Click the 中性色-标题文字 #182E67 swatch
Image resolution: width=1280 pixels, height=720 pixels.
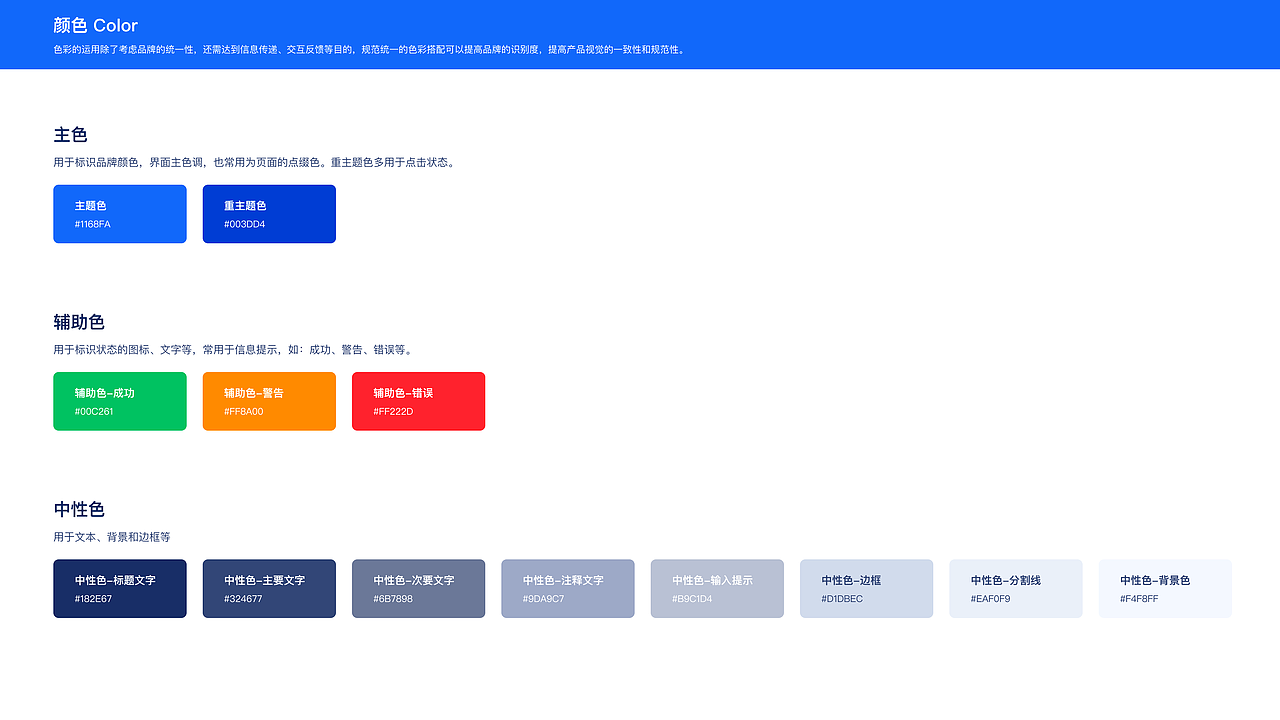click(120, 588)
